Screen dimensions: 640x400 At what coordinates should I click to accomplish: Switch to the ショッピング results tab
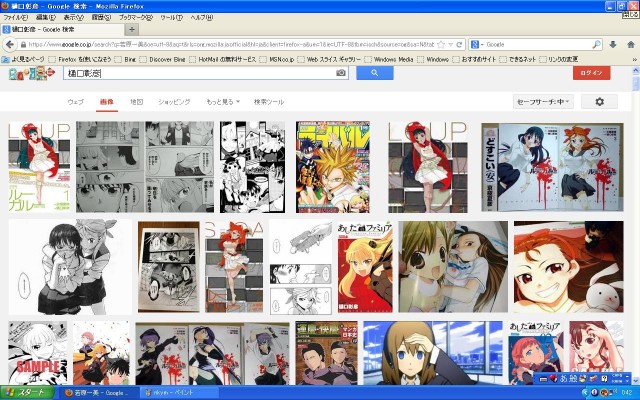pyautogui.click(x=174, y=102)
